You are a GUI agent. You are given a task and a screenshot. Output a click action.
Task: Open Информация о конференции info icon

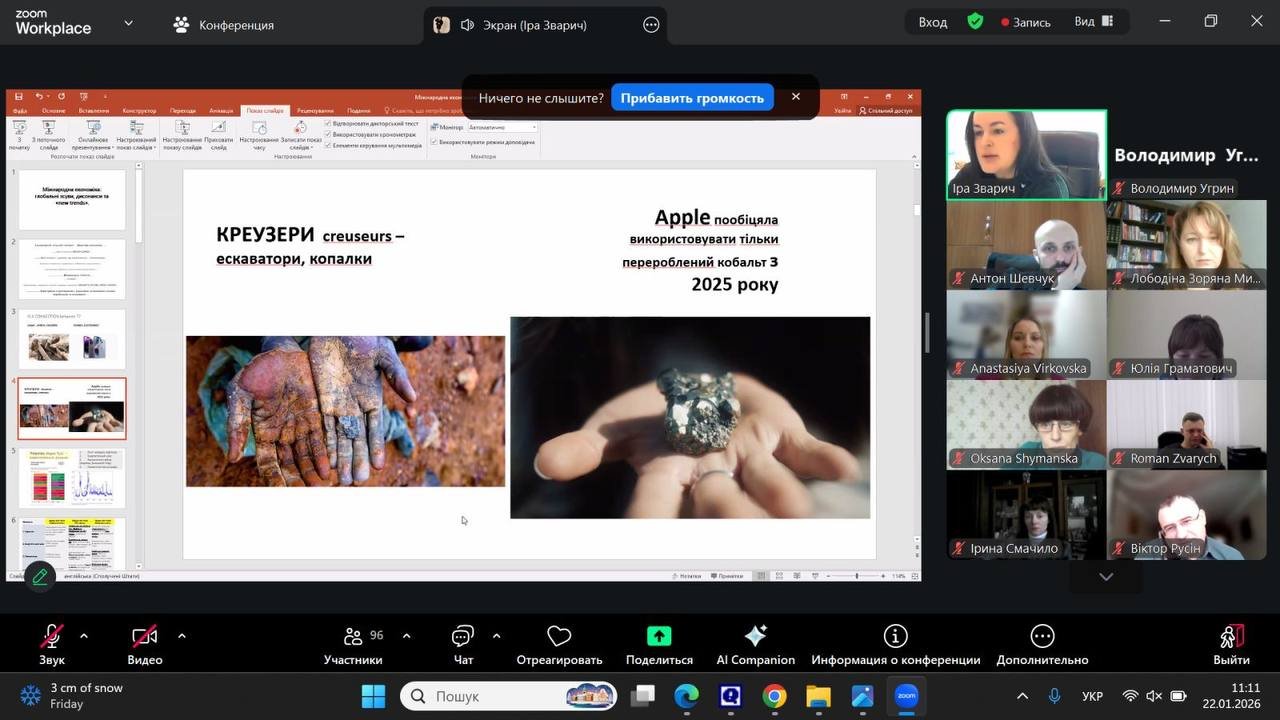[x=895, y=637]
